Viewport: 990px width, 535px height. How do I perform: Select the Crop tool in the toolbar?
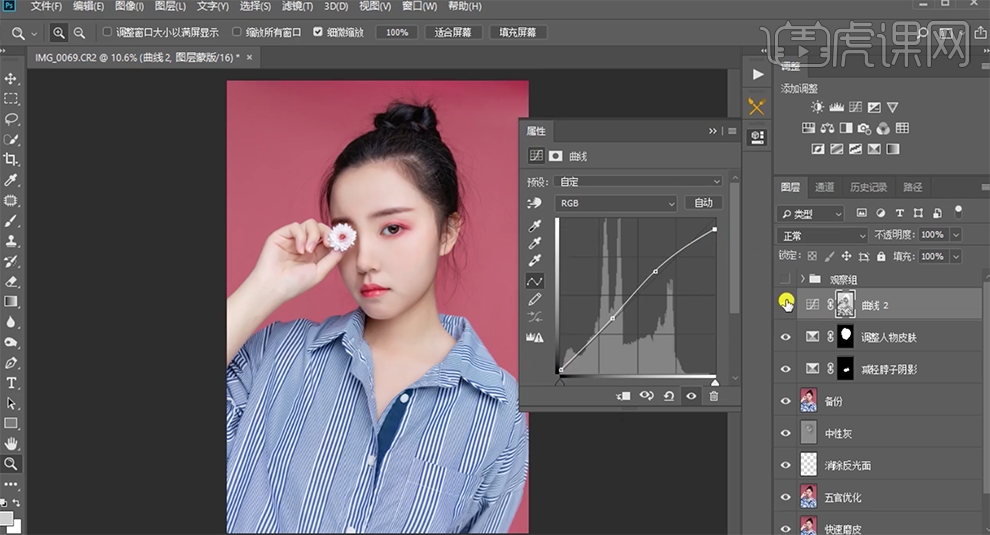point(11,160)
